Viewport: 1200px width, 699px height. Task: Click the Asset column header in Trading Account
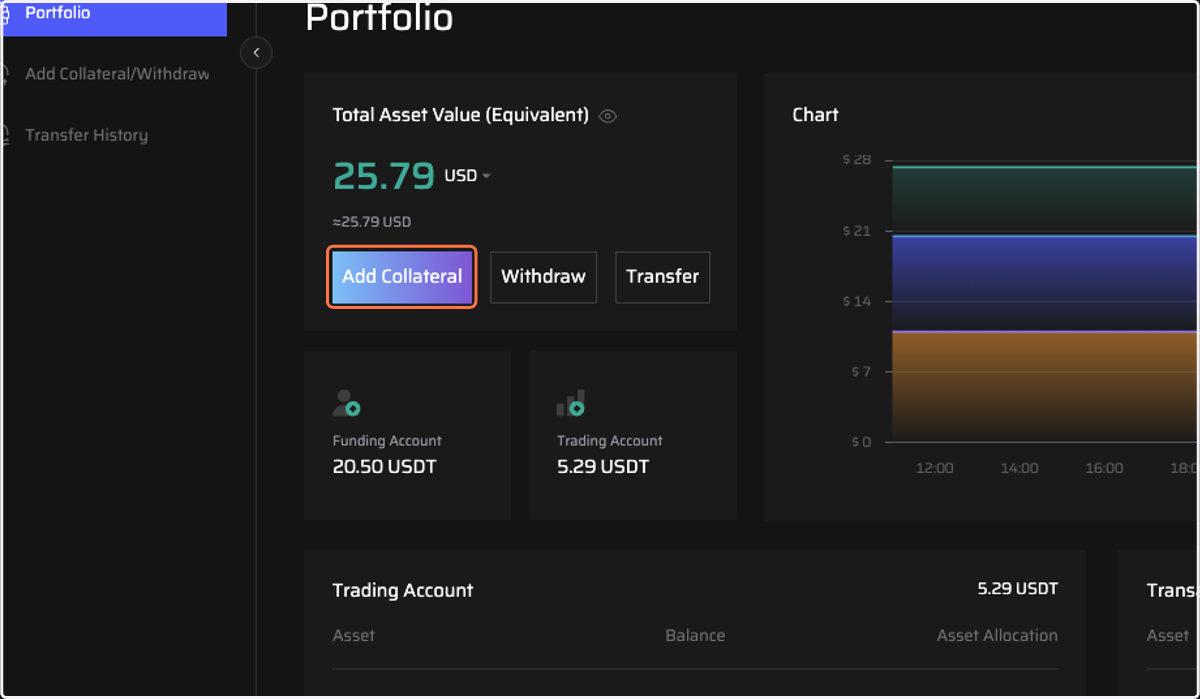pyautogui.click(x=354, y=636)
